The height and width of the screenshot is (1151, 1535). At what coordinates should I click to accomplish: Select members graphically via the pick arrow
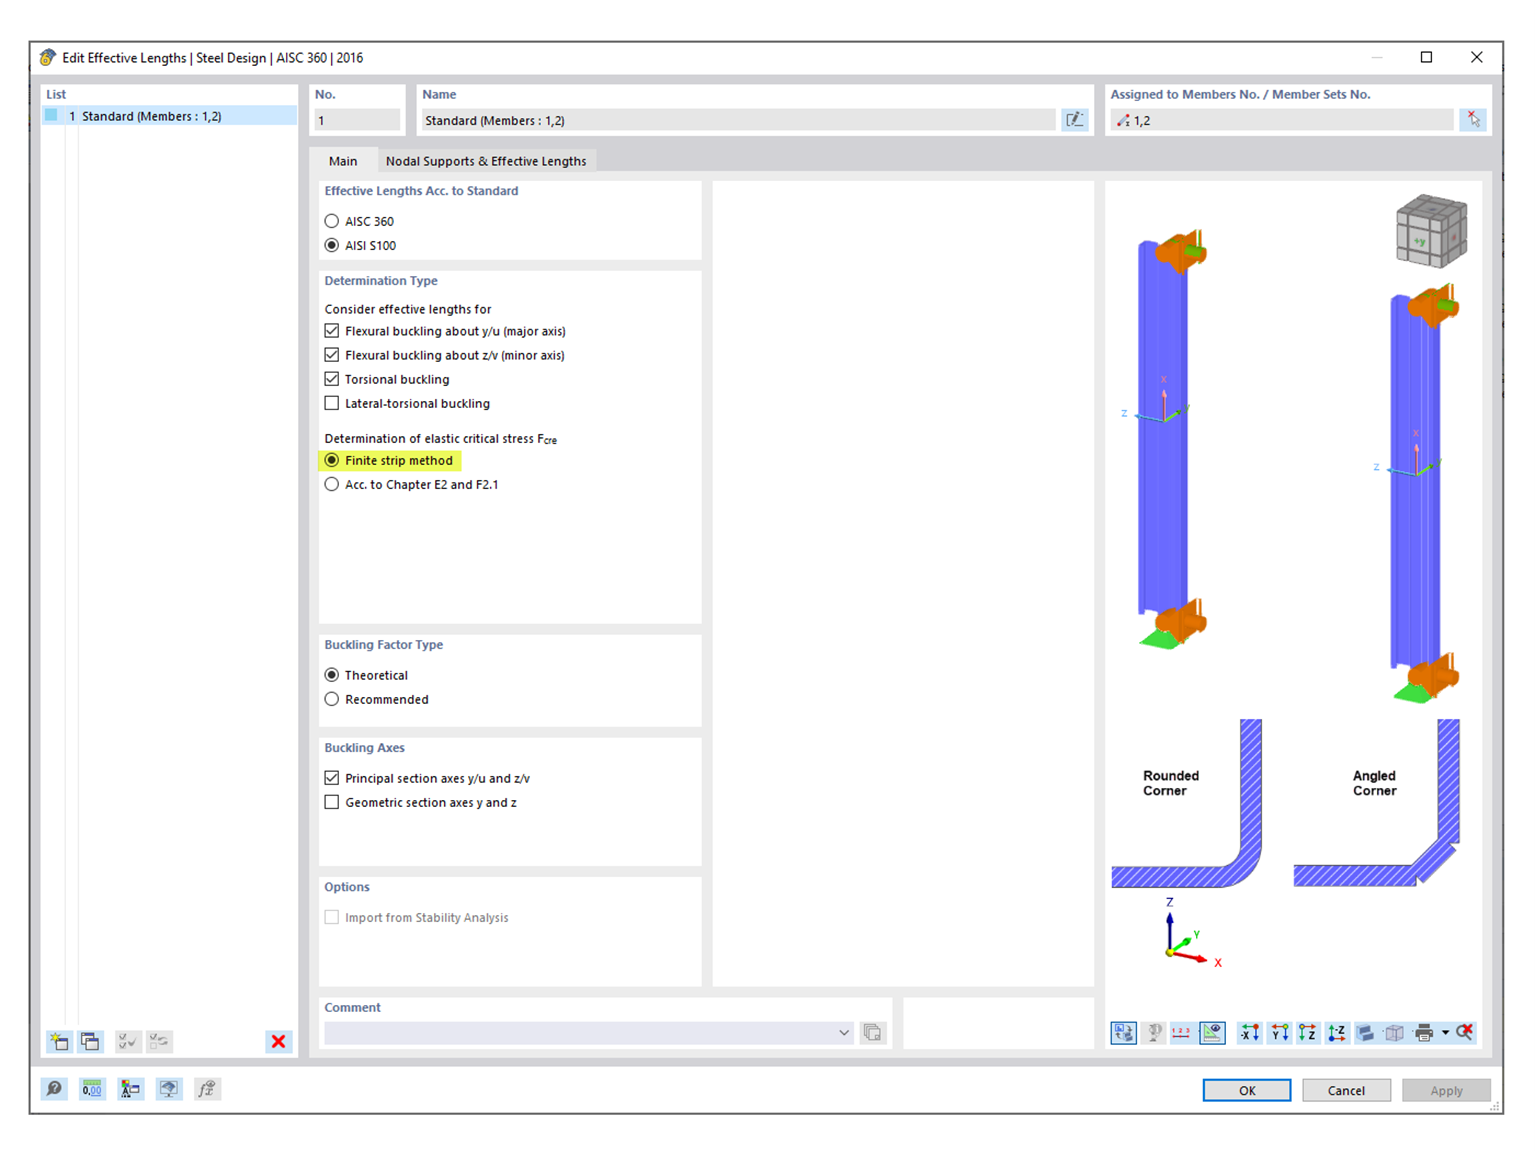coord(1472,119)
